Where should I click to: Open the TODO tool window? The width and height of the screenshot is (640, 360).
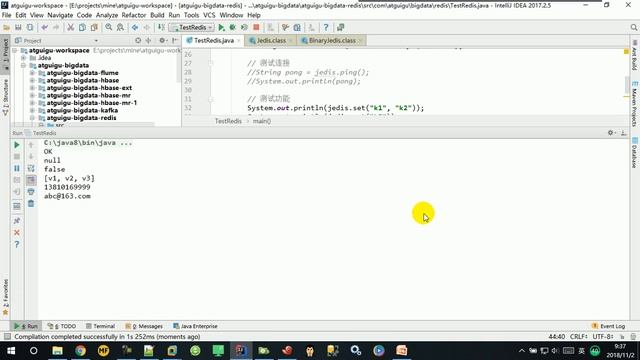point(62,326)
